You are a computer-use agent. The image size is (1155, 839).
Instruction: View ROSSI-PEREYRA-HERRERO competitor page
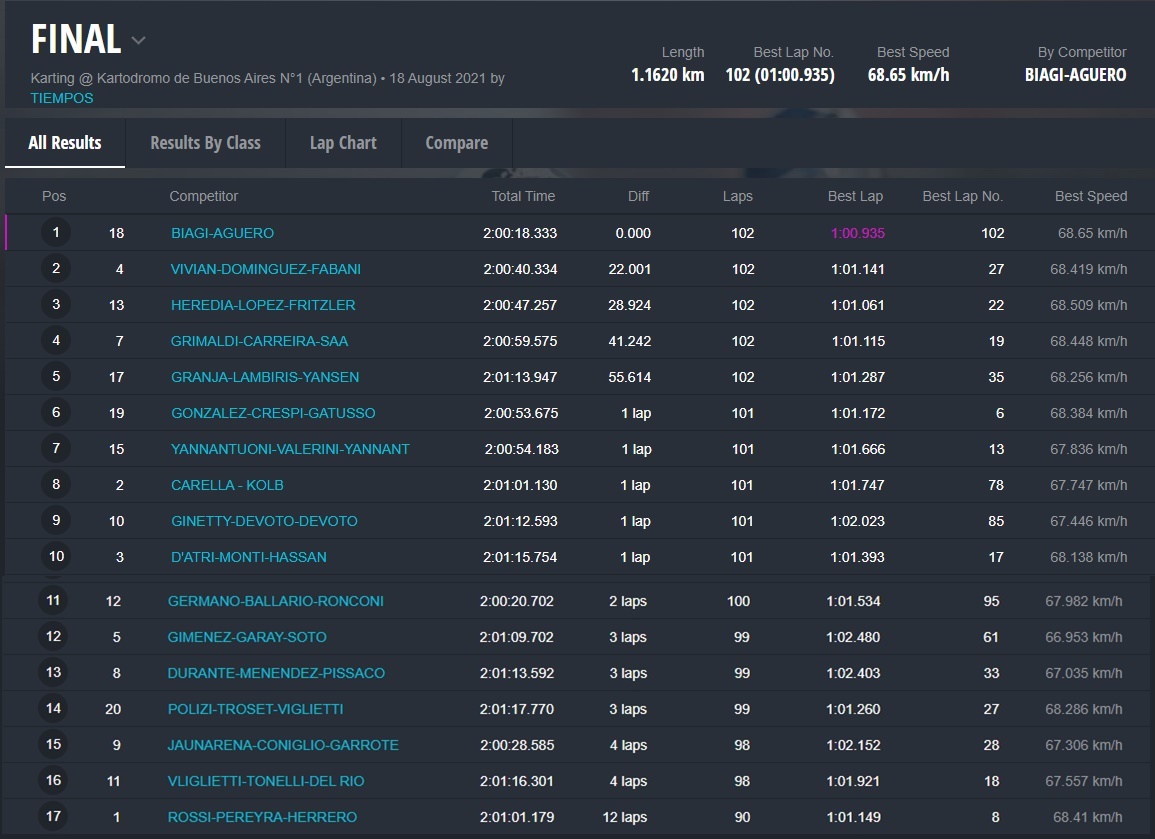(262, 817)
